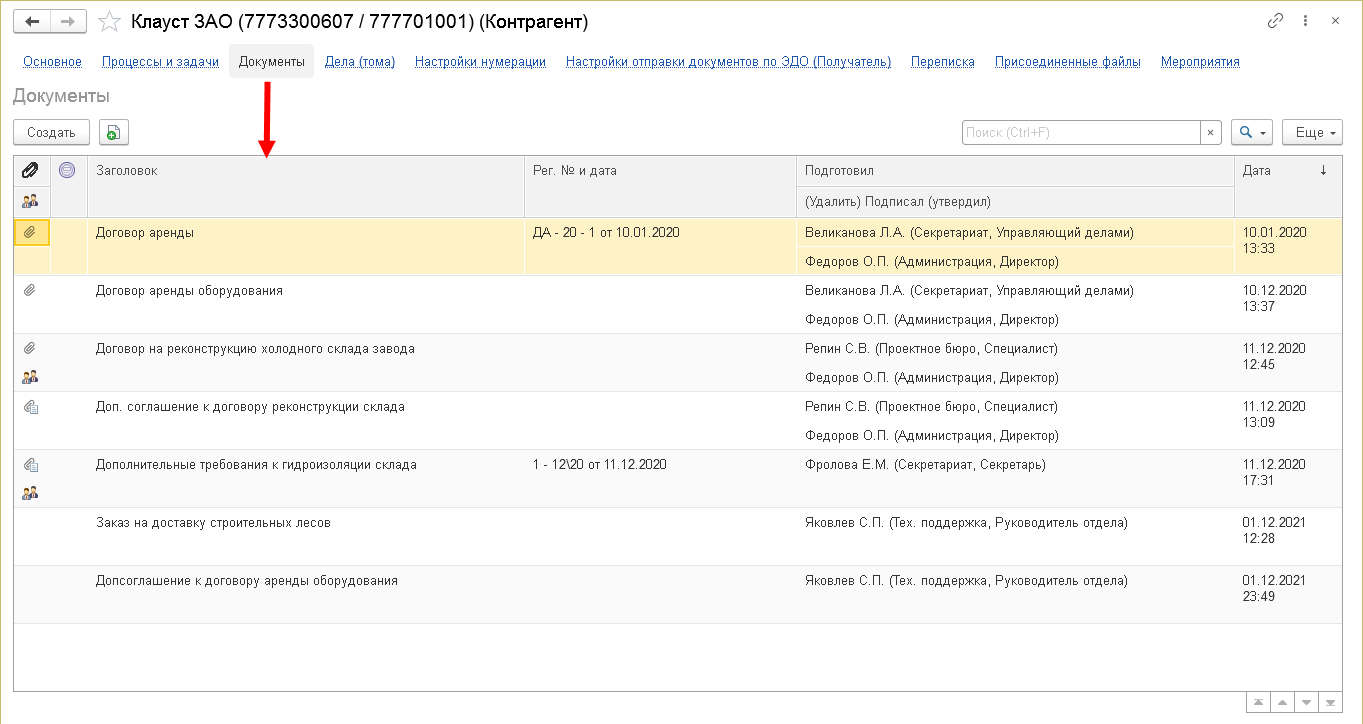Click file icon in Доп. соглашение row
Screen dimensions: 1363x724
[x=31, y=406]
